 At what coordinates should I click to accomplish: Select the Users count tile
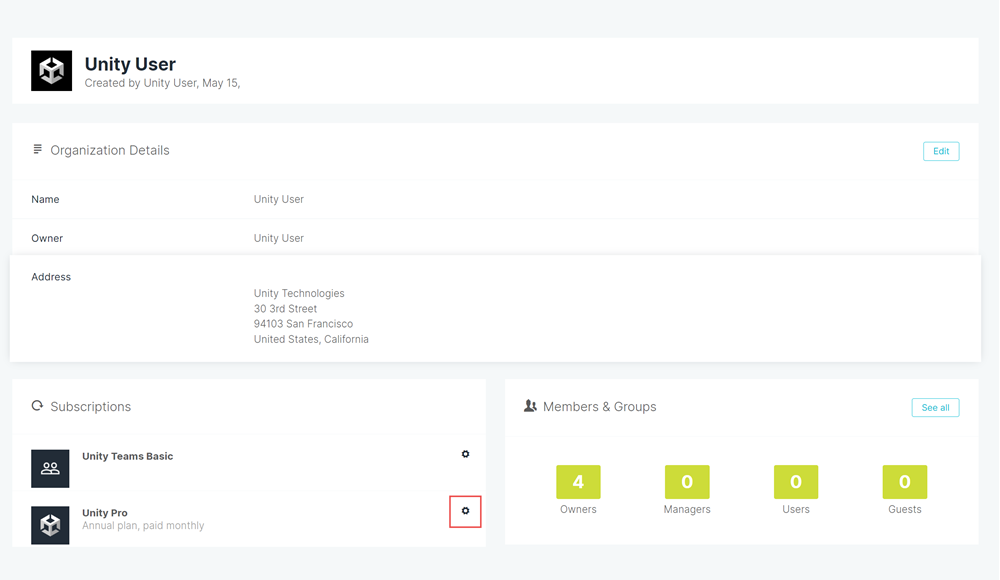click(x=796, y=482)
